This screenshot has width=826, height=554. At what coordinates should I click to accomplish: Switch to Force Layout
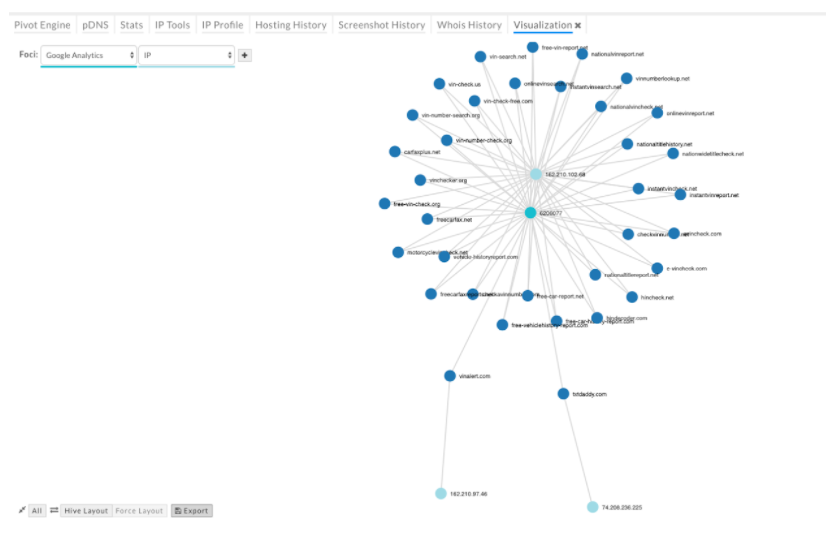click(139, 511)
